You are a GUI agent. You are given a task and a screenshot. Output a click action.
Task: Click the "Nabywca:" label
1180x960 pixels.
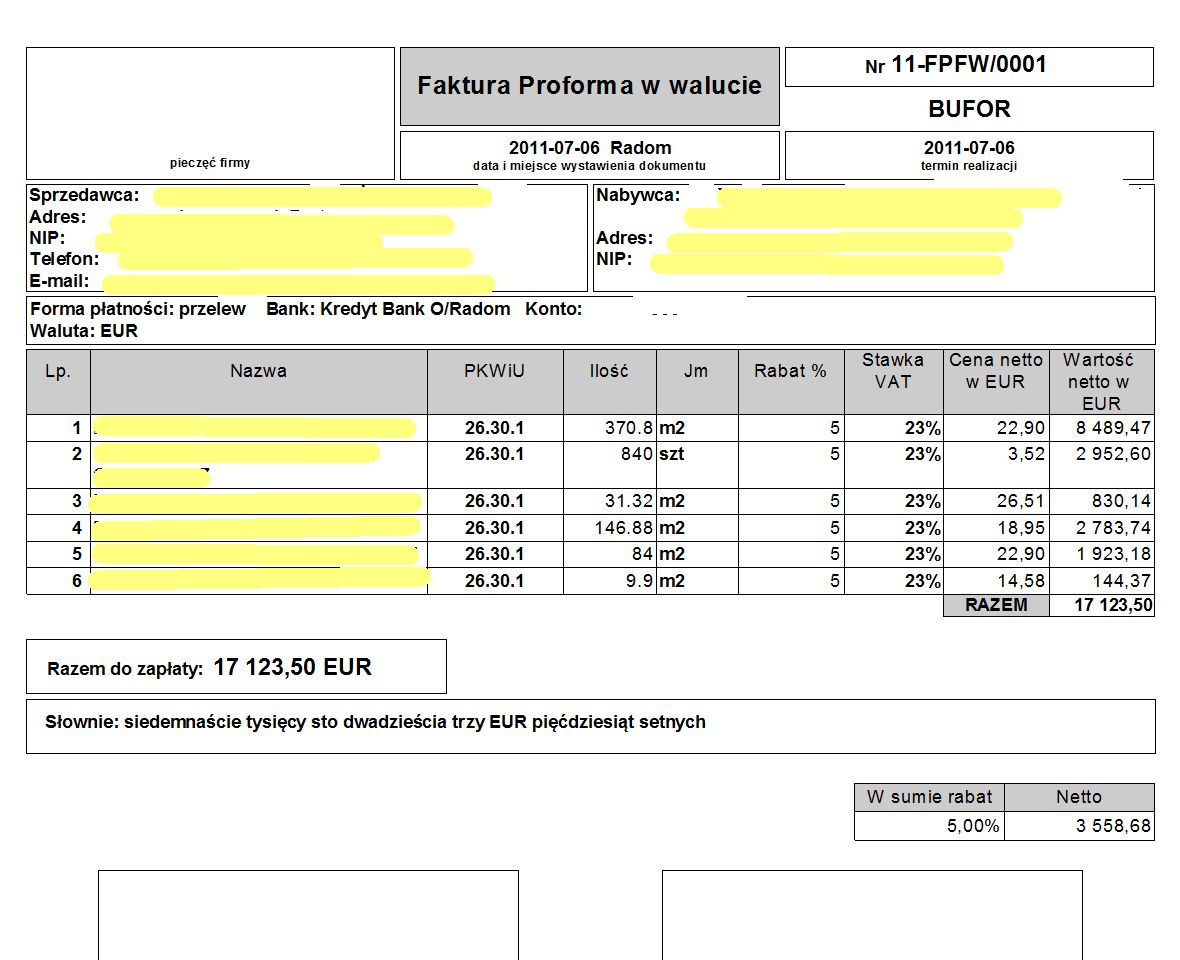click(x=638, y=195)
